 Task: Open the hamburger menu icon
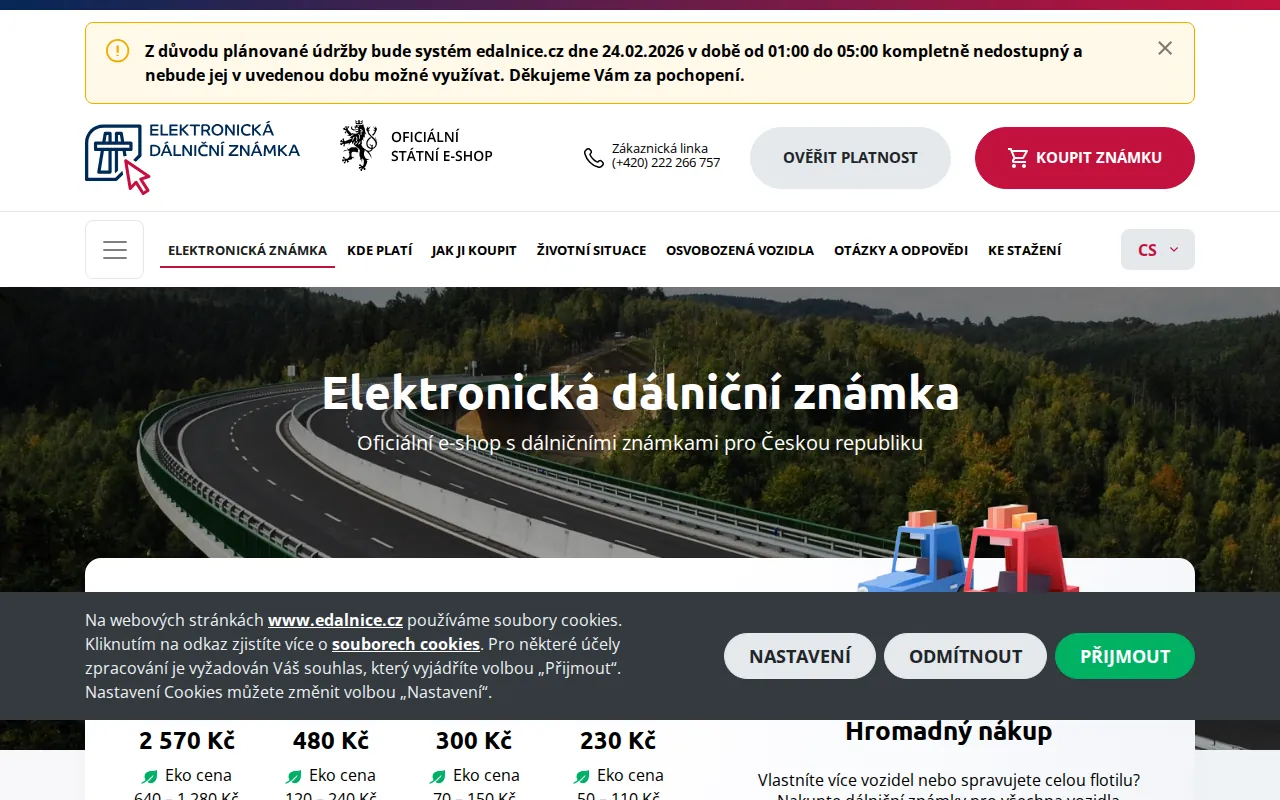[115, 250]
